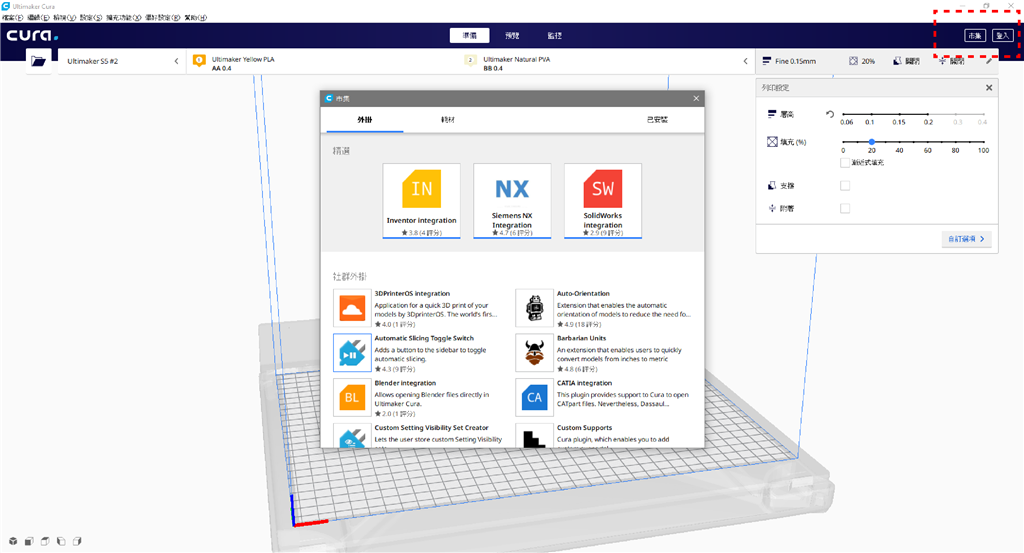Screen dimensions: 1024x553
Task: Set infill slider to 40 percent
Action: (x=900, y=142)
